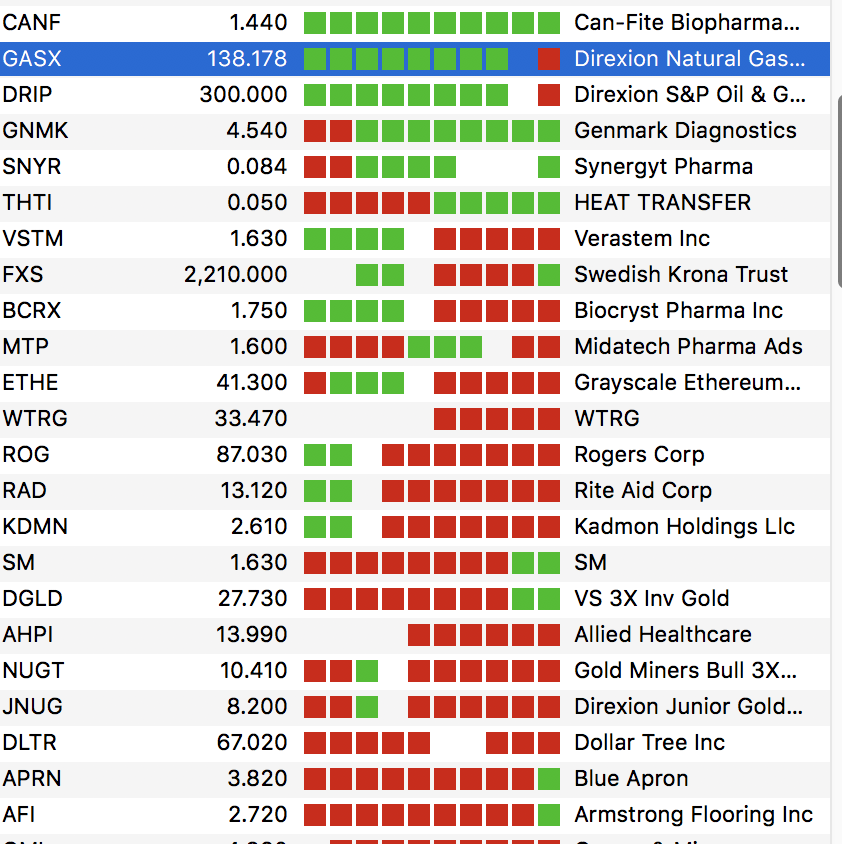Click Synergyt Pharma name
Viewport: 842px width, 844px height.
coord(663,167)
